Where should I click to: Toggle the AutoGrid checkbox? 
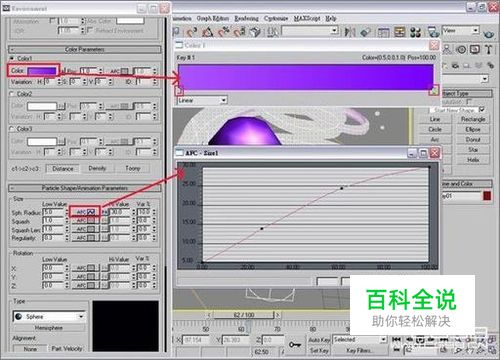click(469, 101)
